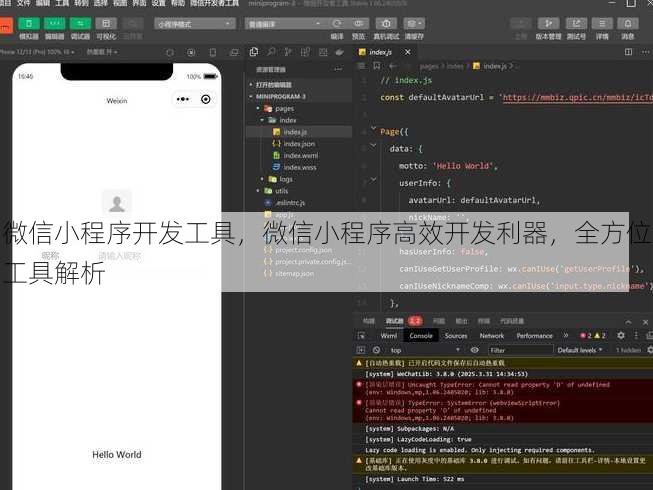Screen dimensions: 653x490
Task: Fold the Page({ code block arrow
Action: tap(373, 128)
